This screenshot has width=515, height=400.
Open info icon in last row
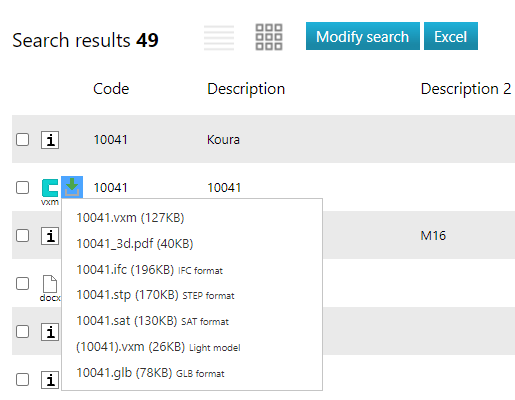coord(50,380)
